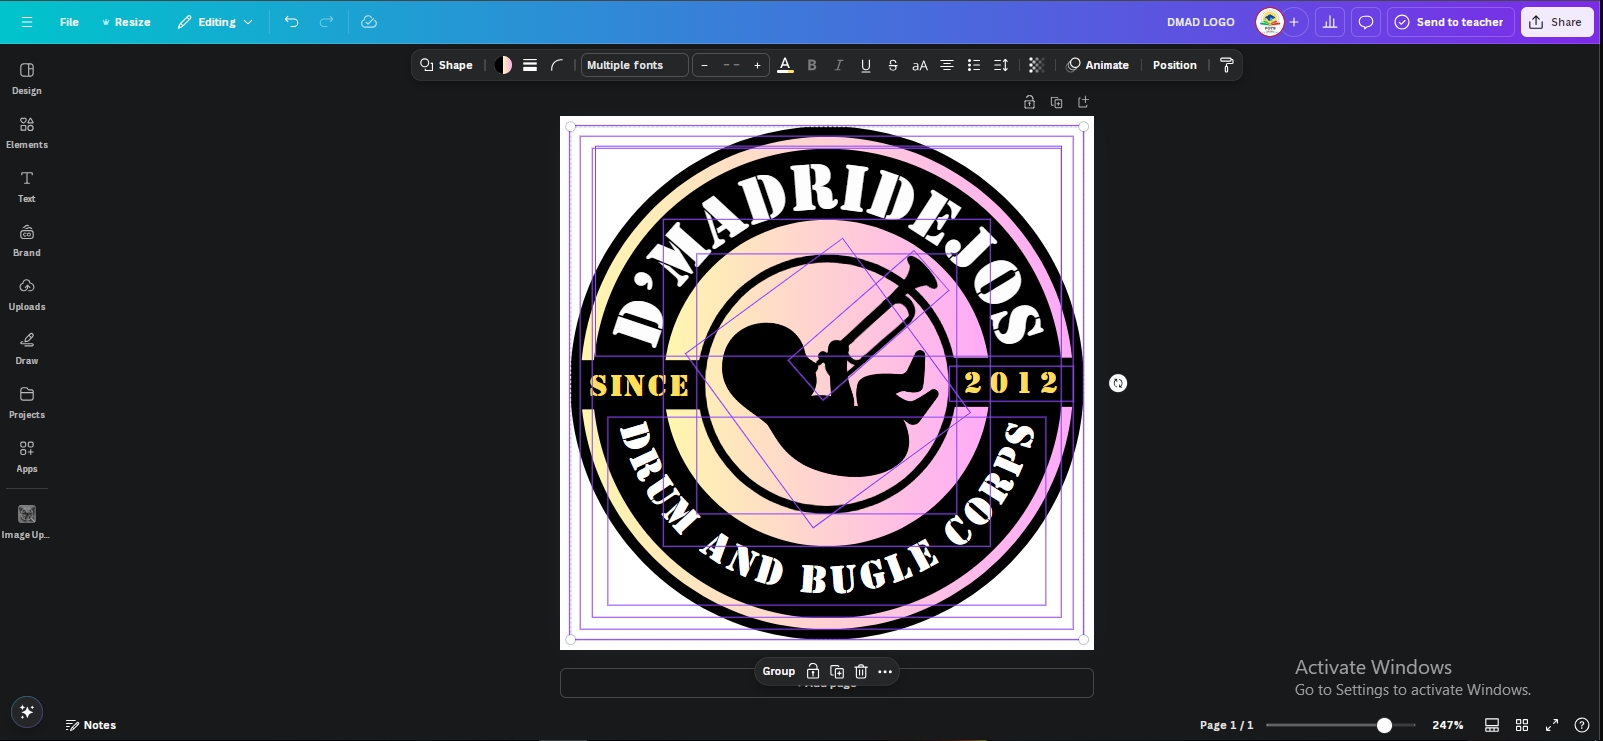This screenshot has height=741, width=1603.
Task: Click the zoom slider handle
Action: 1384,725
